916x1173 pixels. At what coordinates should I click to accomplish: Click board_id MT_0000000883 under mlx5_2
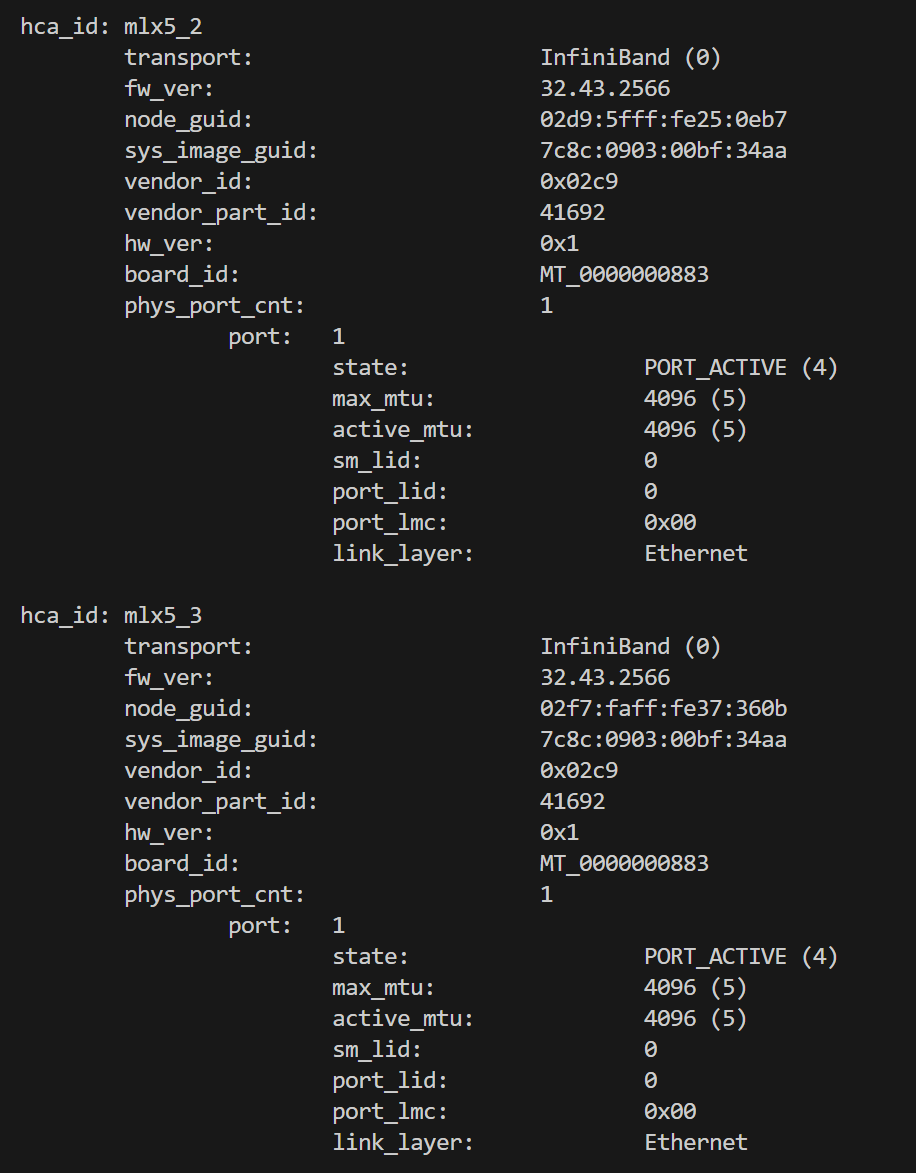pos(624,275)
